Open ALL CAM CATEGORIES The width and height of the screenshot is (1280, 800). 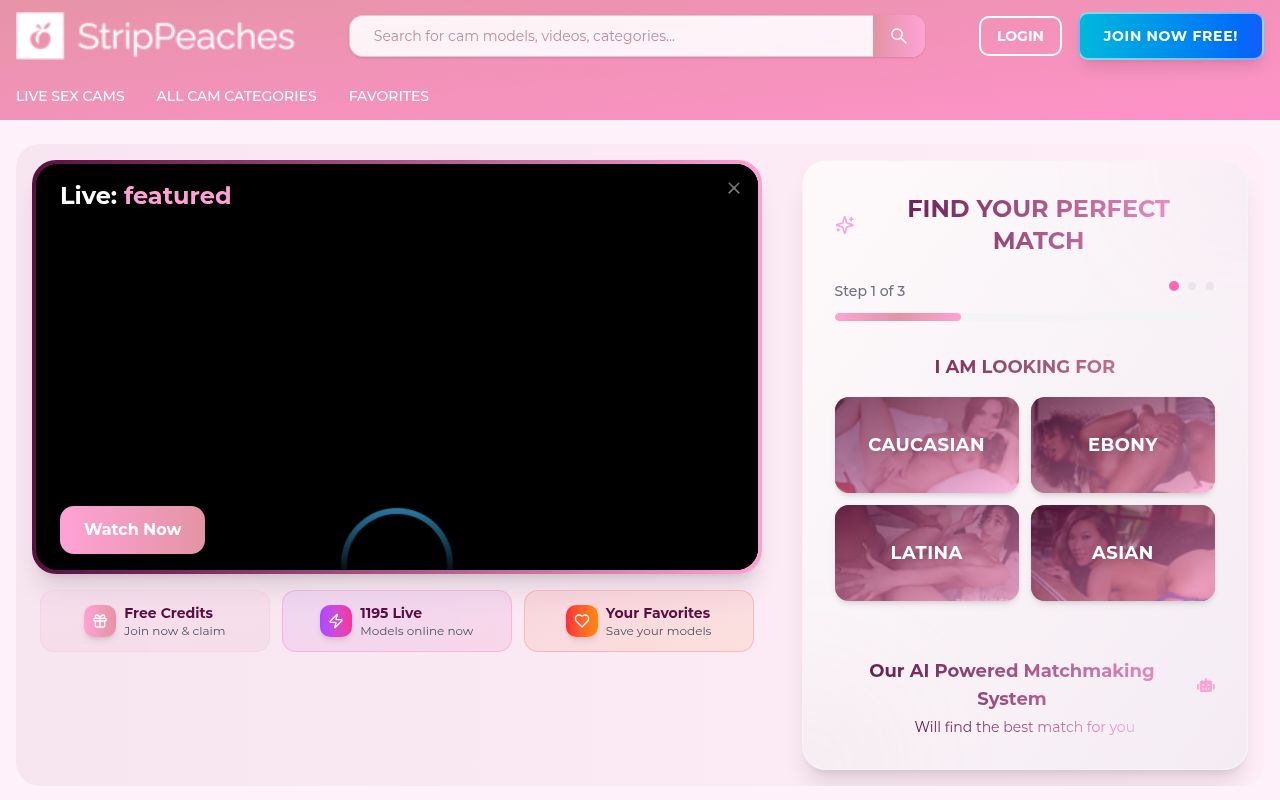pyautogui.click(x=236, y=96)
